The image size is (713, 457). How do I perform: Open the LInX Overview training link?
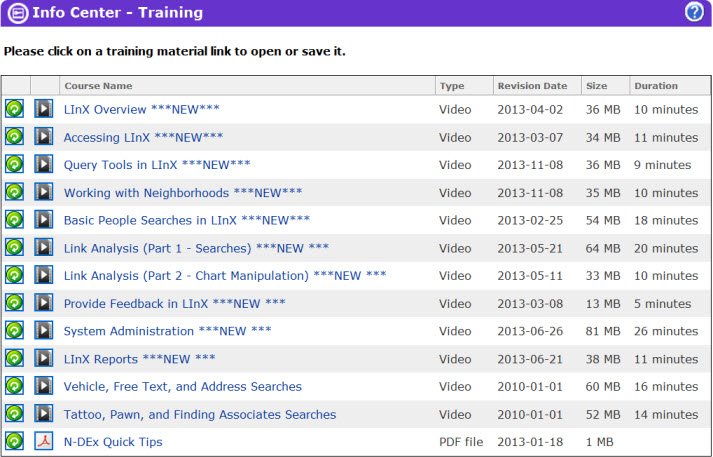[141, 110]
